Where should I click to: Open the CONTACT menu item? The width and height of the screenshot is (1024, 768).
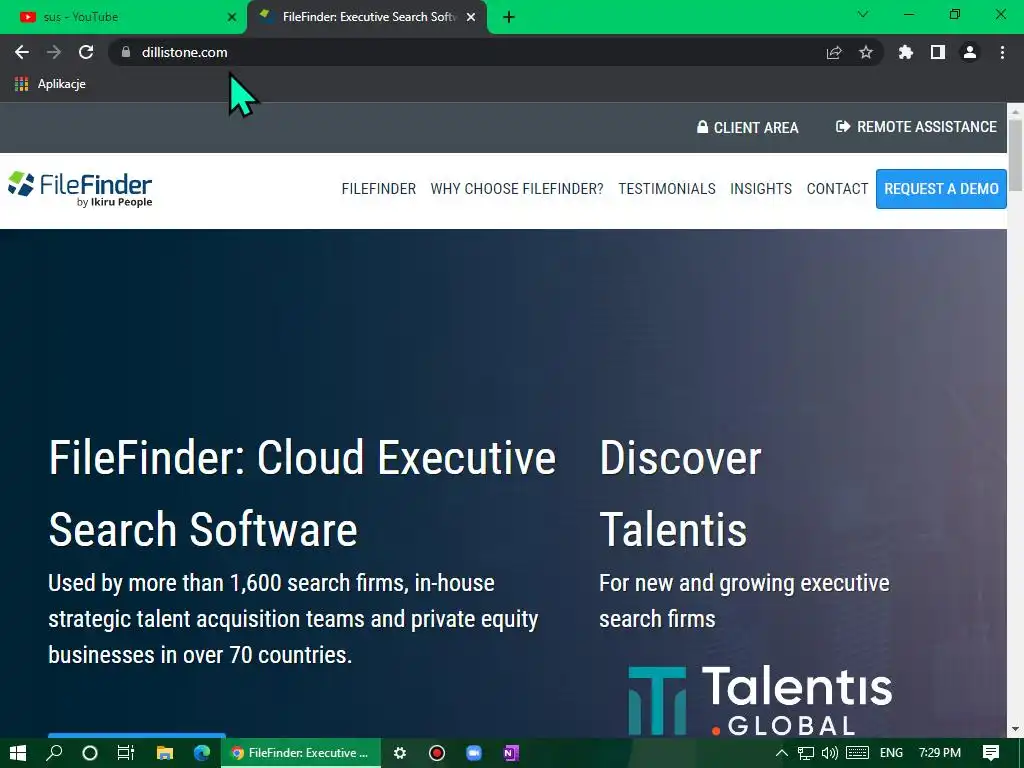pyautogui.click(x=837, y=189)
